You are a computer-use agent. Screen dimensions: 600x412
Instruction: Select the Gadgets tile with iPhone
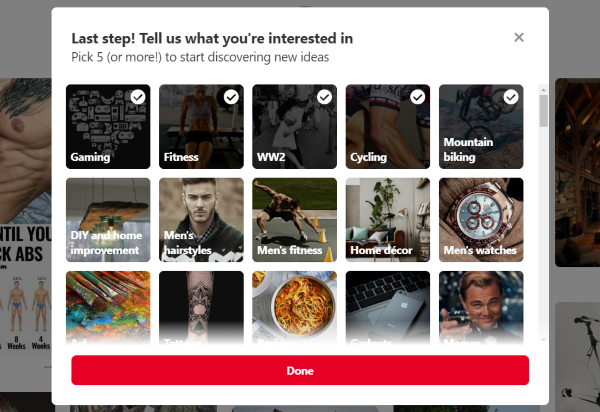(388, 308)
